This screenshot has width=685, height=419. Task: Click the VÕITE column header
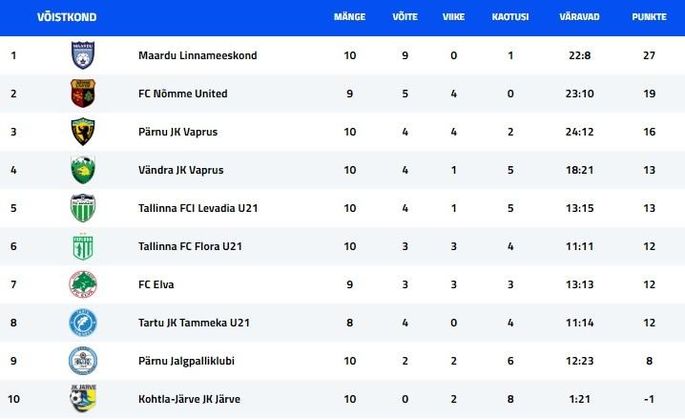tap(405, 17)
